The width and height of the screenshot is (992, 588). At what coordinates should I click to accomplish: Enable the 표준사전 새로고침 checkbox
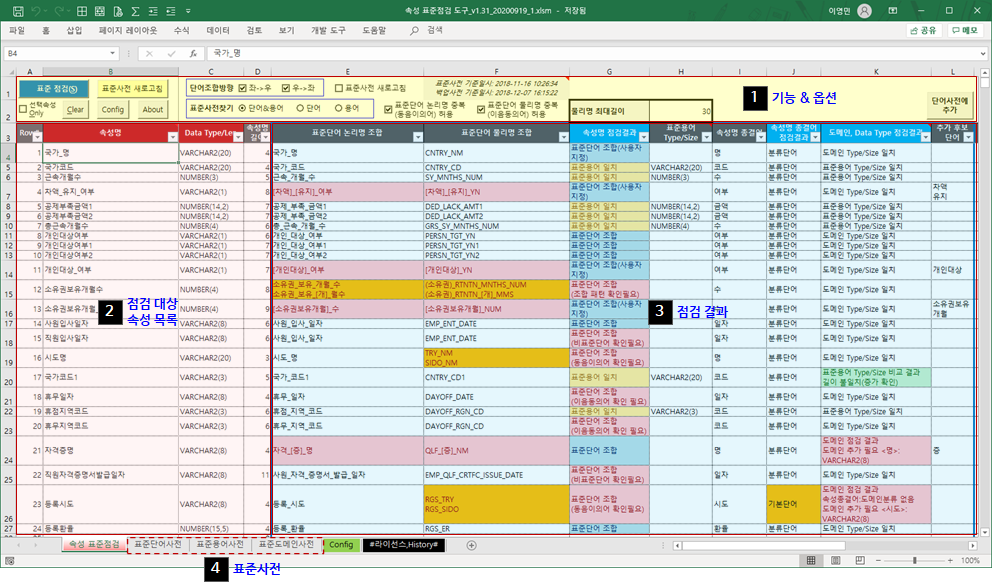[338, 88]
